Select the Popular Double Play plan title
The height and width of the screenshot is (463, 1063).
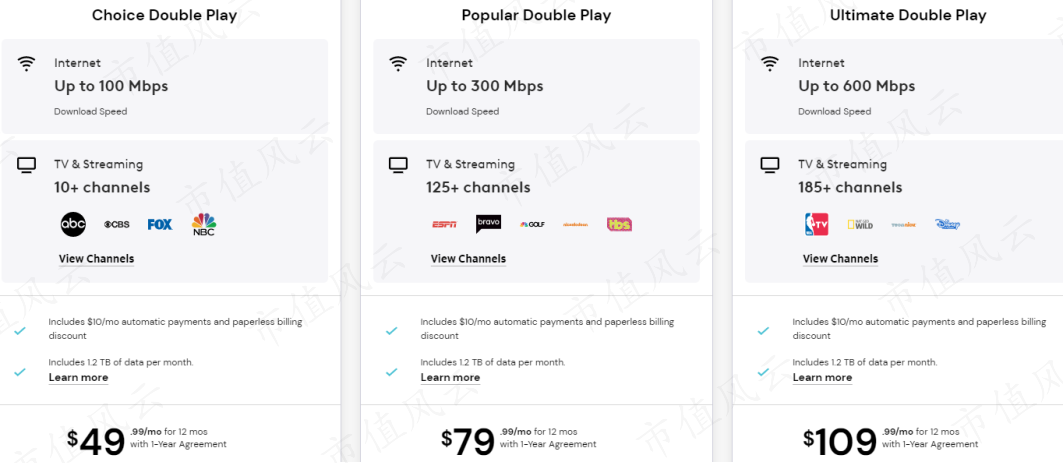tap(536, 15)
